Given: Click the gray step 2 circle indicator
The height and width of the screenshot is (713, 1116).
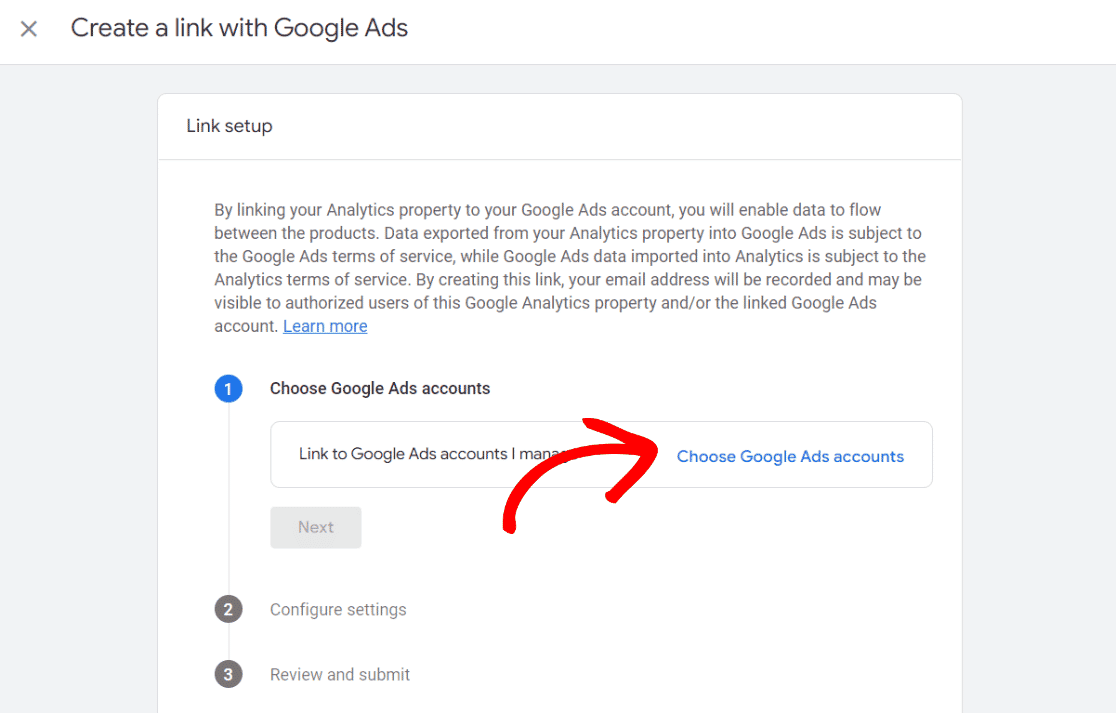Looking at the screenshot, I should click(228, 609).
